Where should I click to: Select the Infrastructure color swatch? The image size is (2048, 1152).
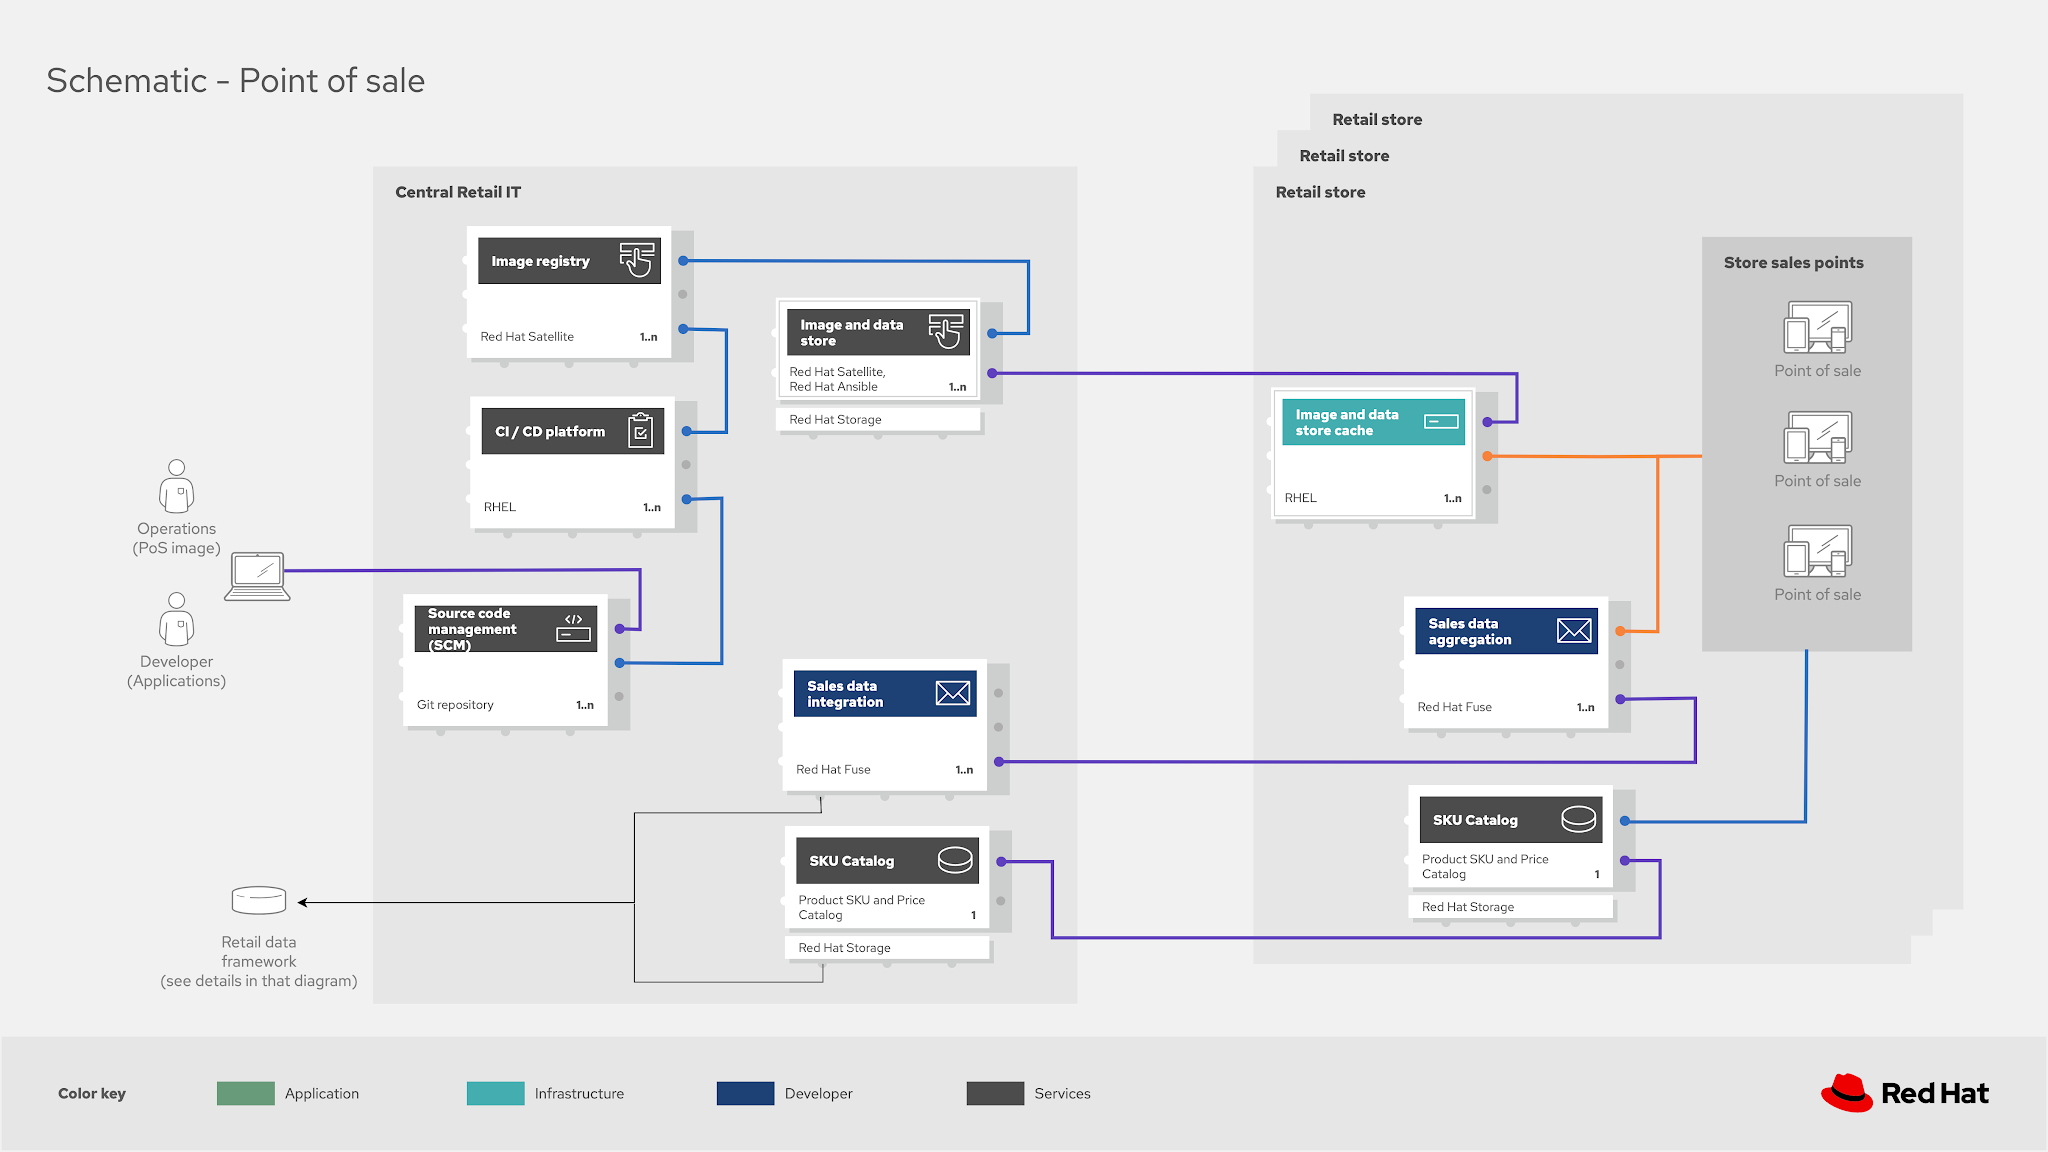494,1093
